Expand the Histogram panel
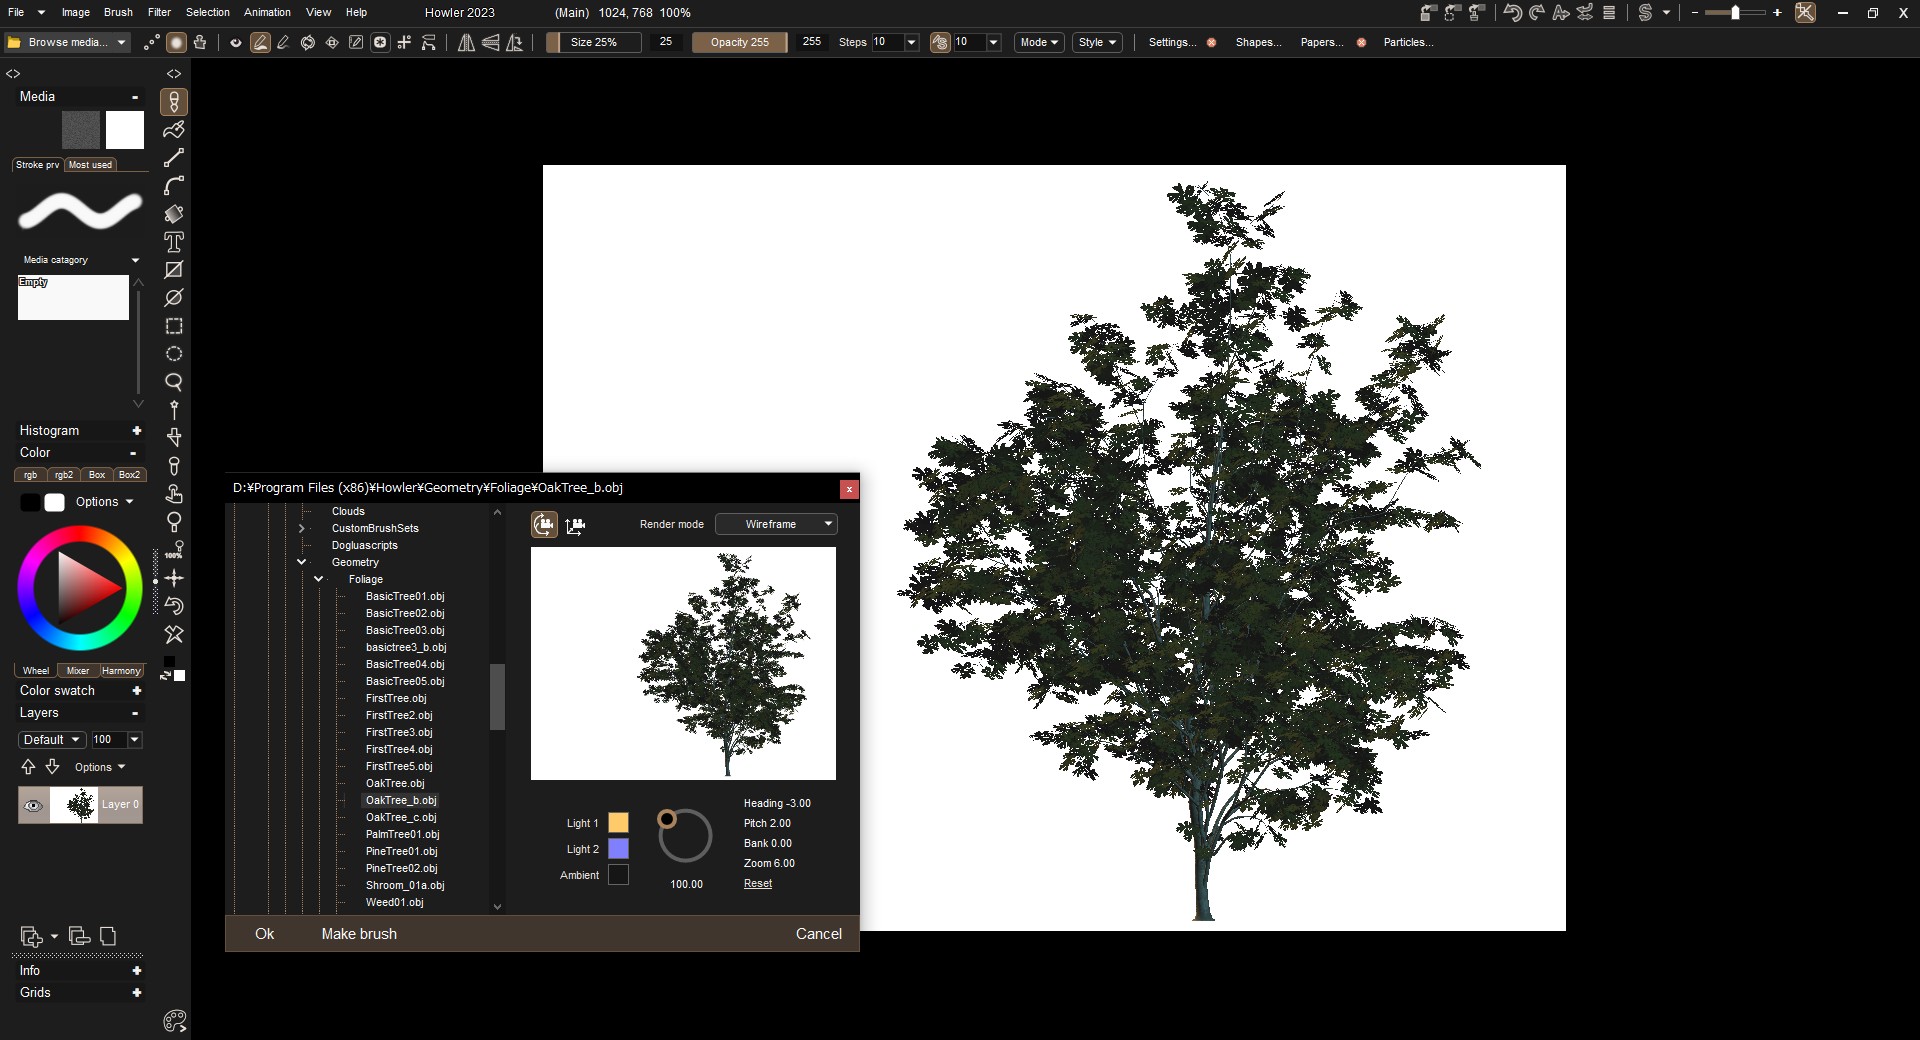 pos(136,431)
